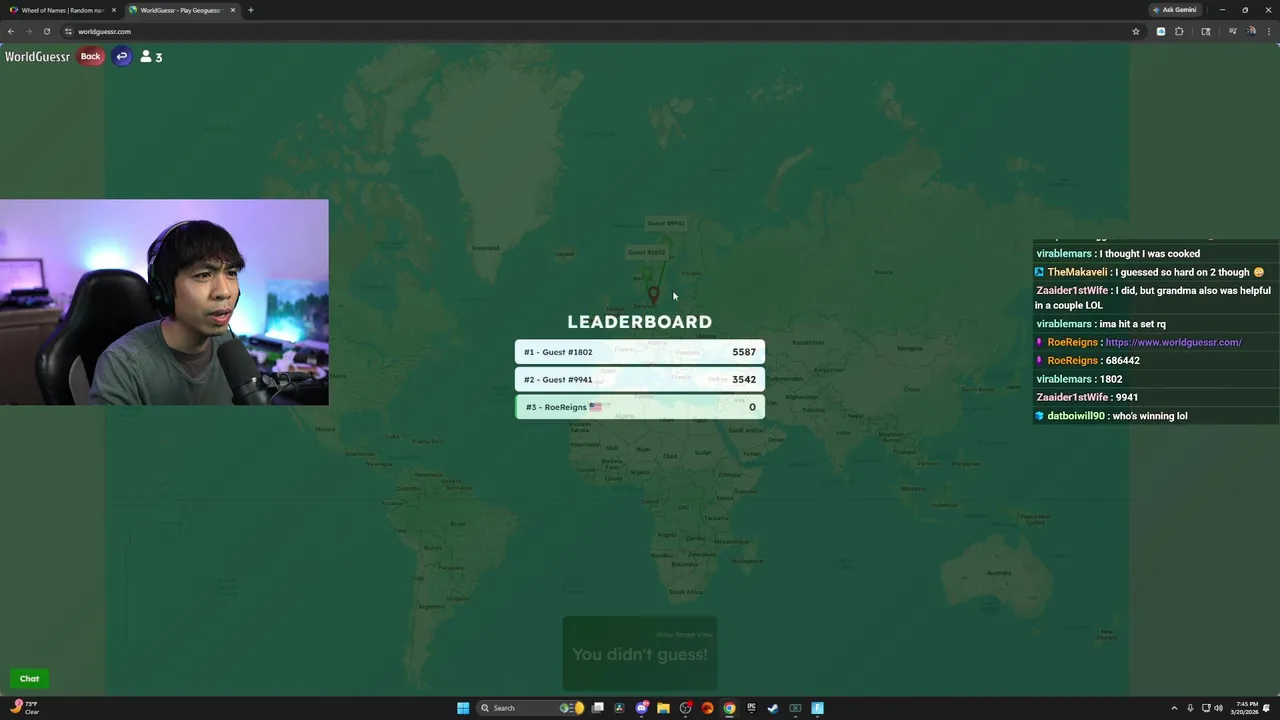The image size is (1280, 720).
Task: Open File Explorer from the taskbar
Action: coord(663,708)
